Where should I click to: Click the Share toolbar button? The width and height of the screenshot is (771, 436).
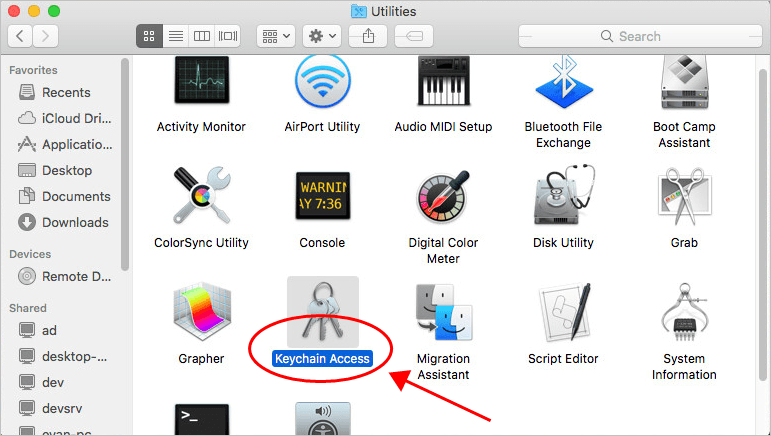pos(368,36)
